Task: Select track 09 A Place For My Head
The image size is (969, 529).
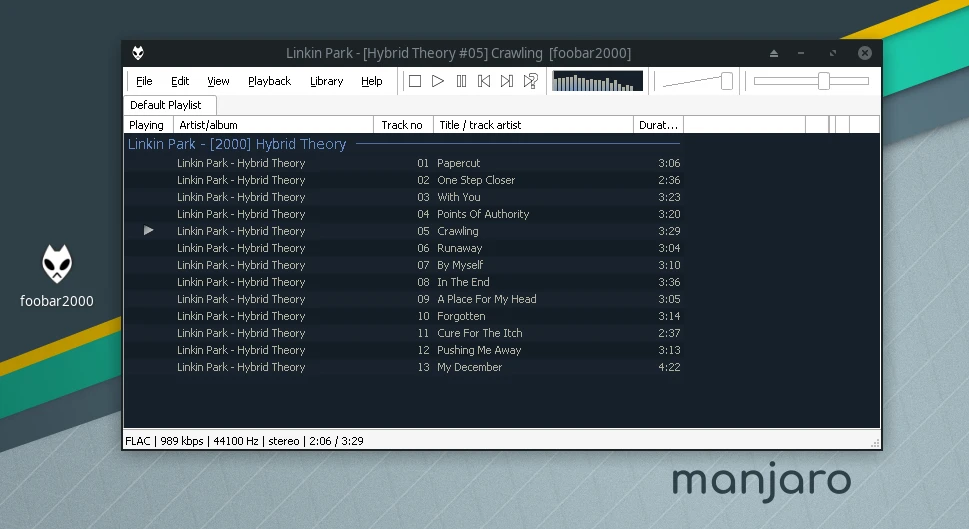Action: point(404,299)
